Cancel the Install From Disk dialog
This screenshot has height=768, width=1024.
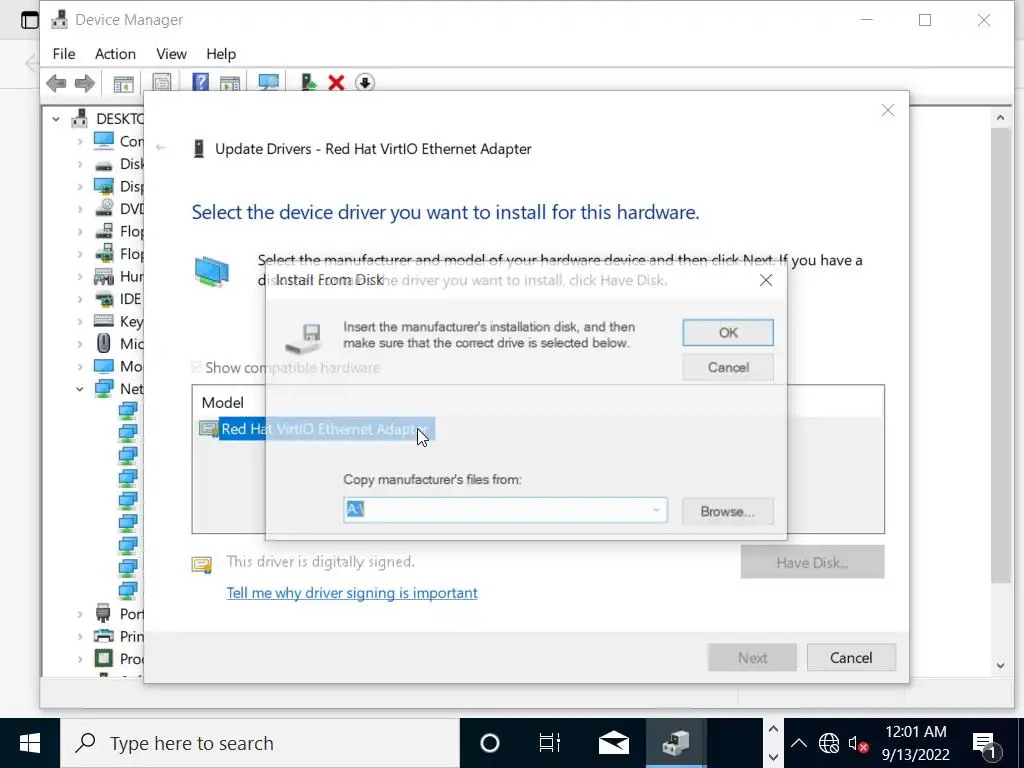pyautogui.click(x=728, y=367)
